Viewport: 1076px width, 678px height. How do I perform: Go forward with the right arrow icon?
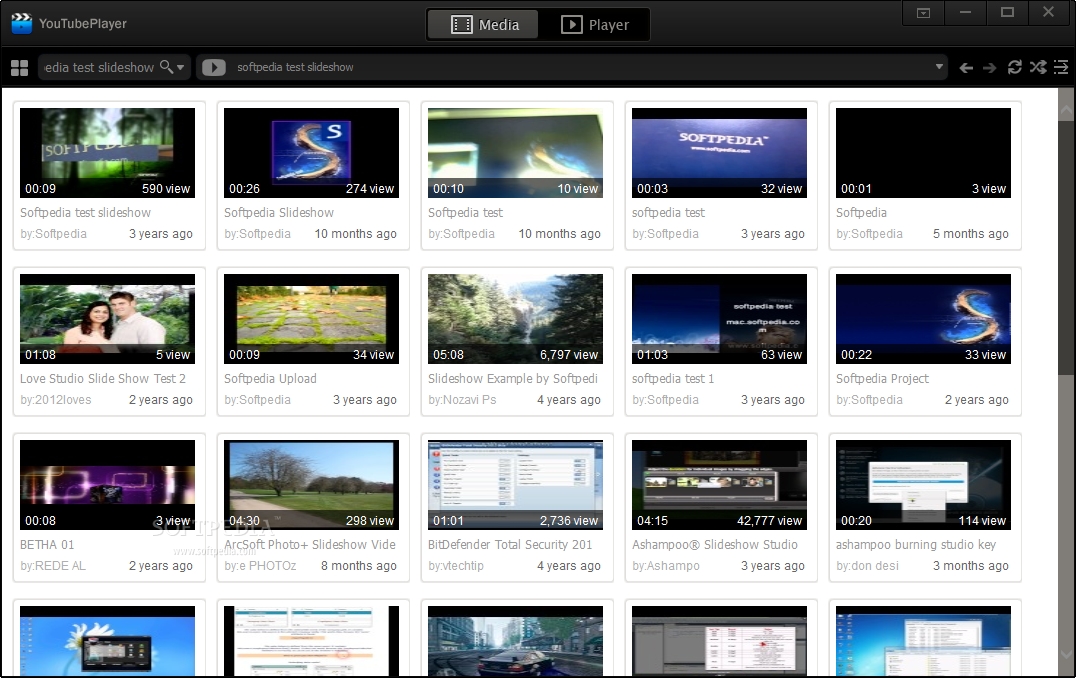(990, 67)
